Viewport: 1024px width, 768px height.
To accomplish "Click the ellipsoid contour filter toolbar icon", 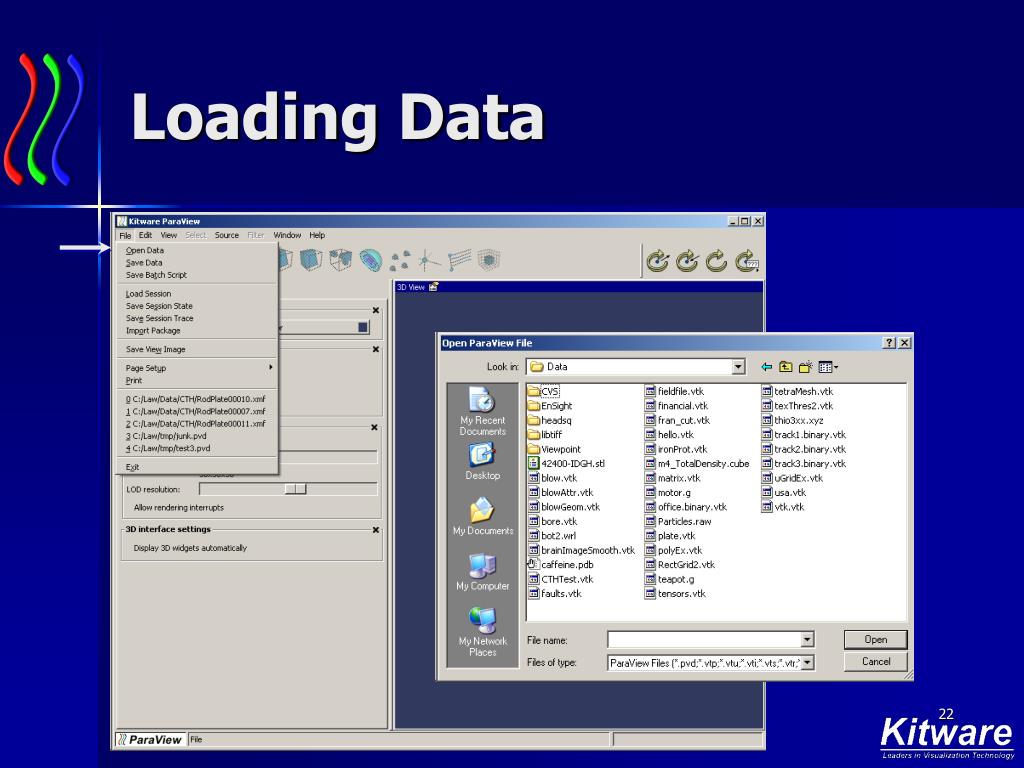I will [x=370, y=260].
